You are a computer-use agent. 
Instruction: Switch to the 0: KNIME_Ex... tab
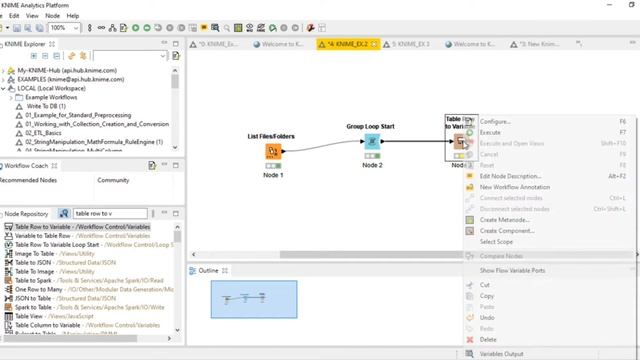(213, 44)
